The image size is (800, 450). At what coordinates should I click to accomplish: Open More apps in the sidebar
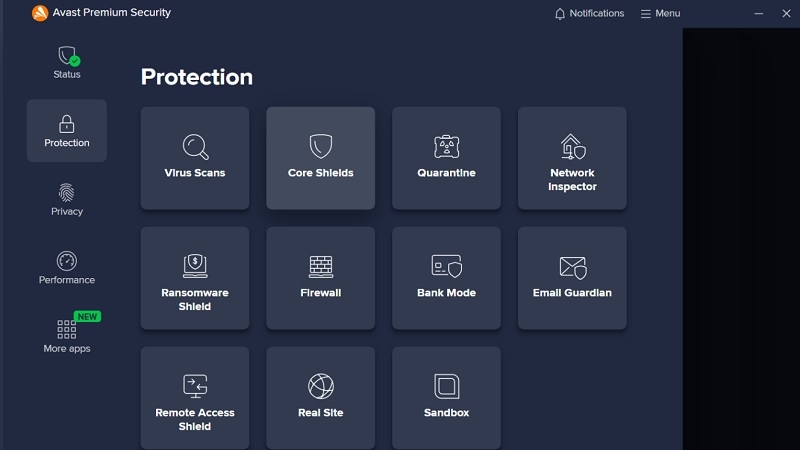tap(67, 336)
